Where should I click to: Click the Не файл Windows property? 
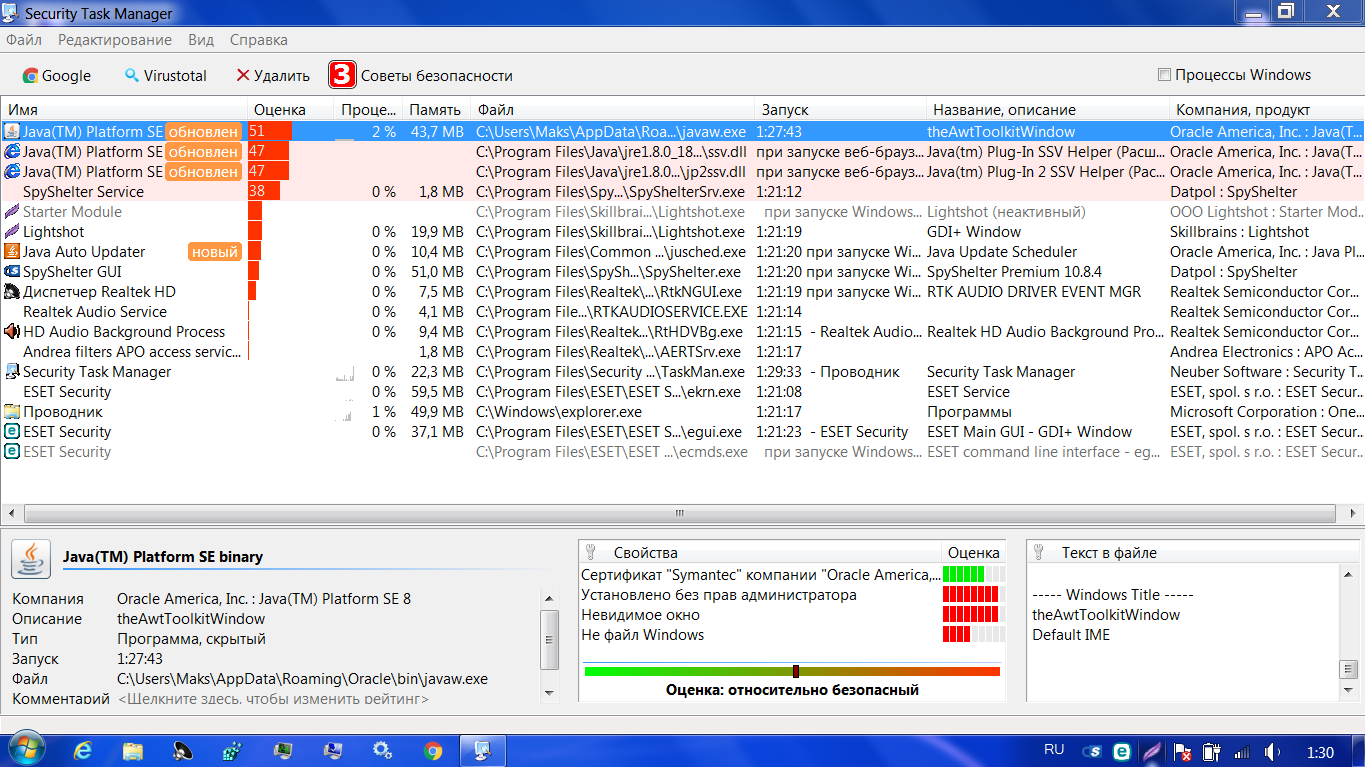pos(643,634)
